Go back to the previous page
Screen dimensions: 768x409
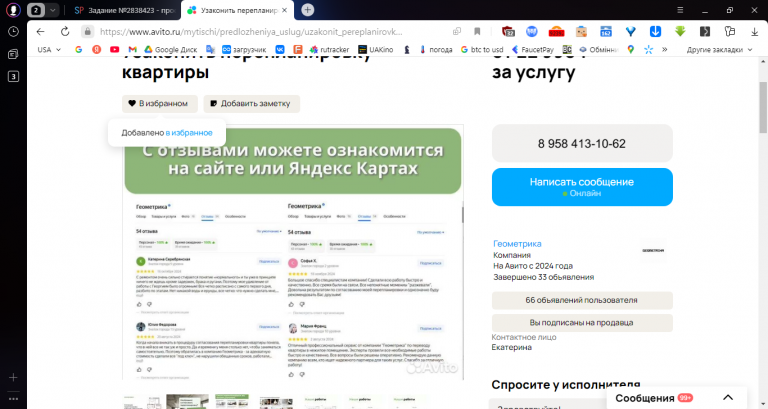point(40,32)
